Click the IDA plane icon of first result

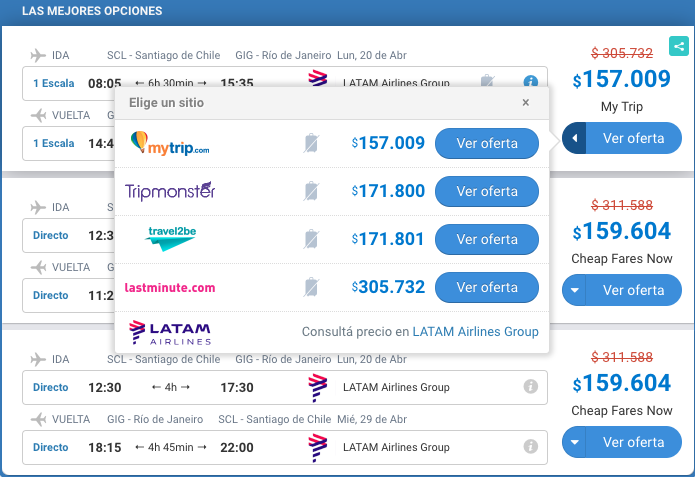point(38,55)
